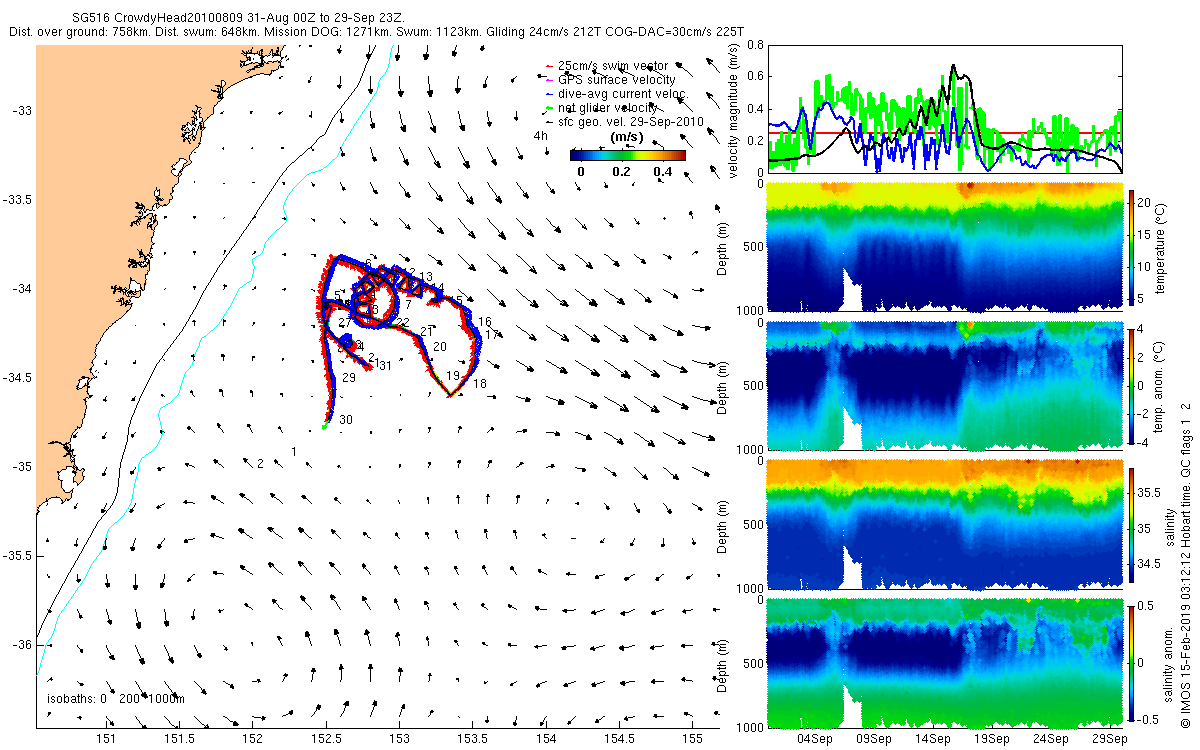Click the '-33.5' latitude tick label

coord(17,200)
